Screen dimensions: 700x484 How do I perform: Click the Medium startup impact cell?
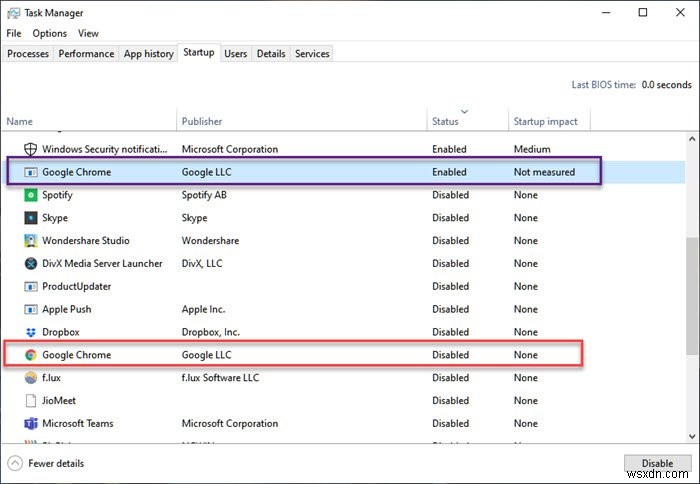[532, 149]
